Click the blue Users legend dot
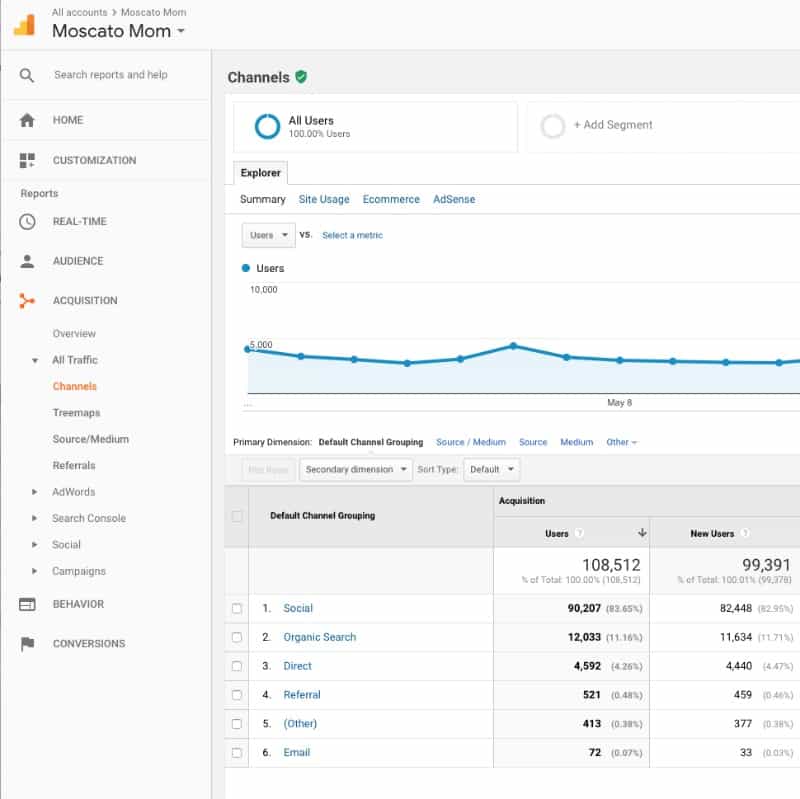The height and width of the screenshot is (799, 800). click(x=245, y=268)
